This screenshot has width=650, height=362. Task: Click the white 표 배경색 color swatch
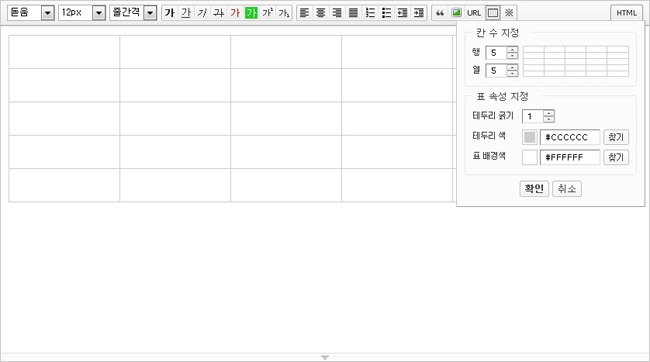point(529,157)
